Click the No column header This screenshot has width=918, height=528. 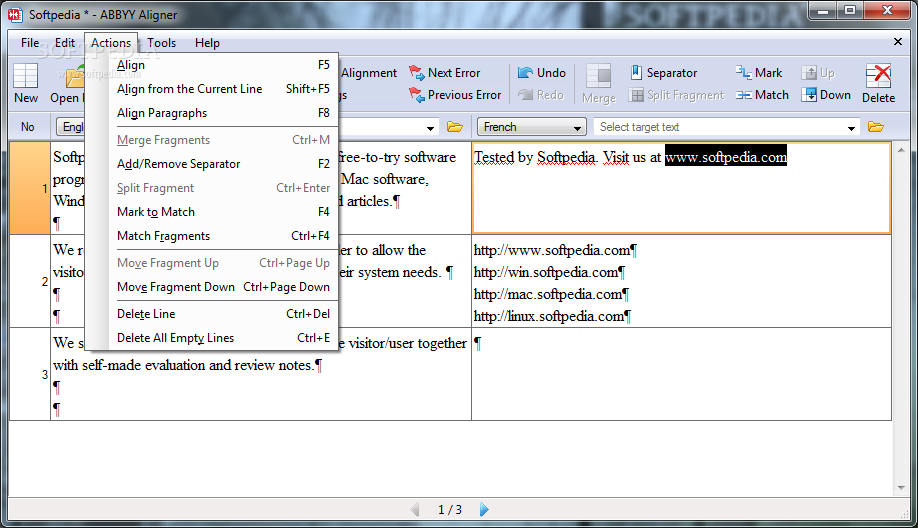click(28, 127)
